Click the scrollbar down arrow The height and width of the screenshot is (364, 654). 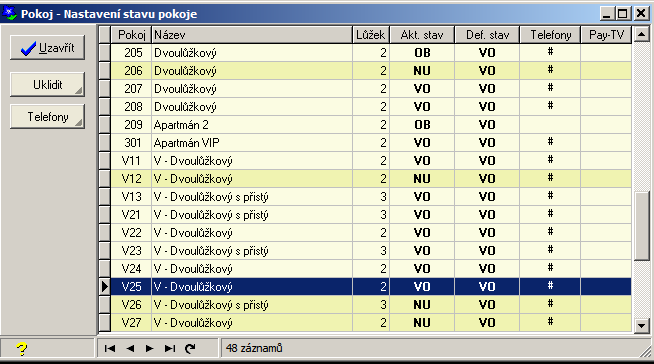coord(641,325)
